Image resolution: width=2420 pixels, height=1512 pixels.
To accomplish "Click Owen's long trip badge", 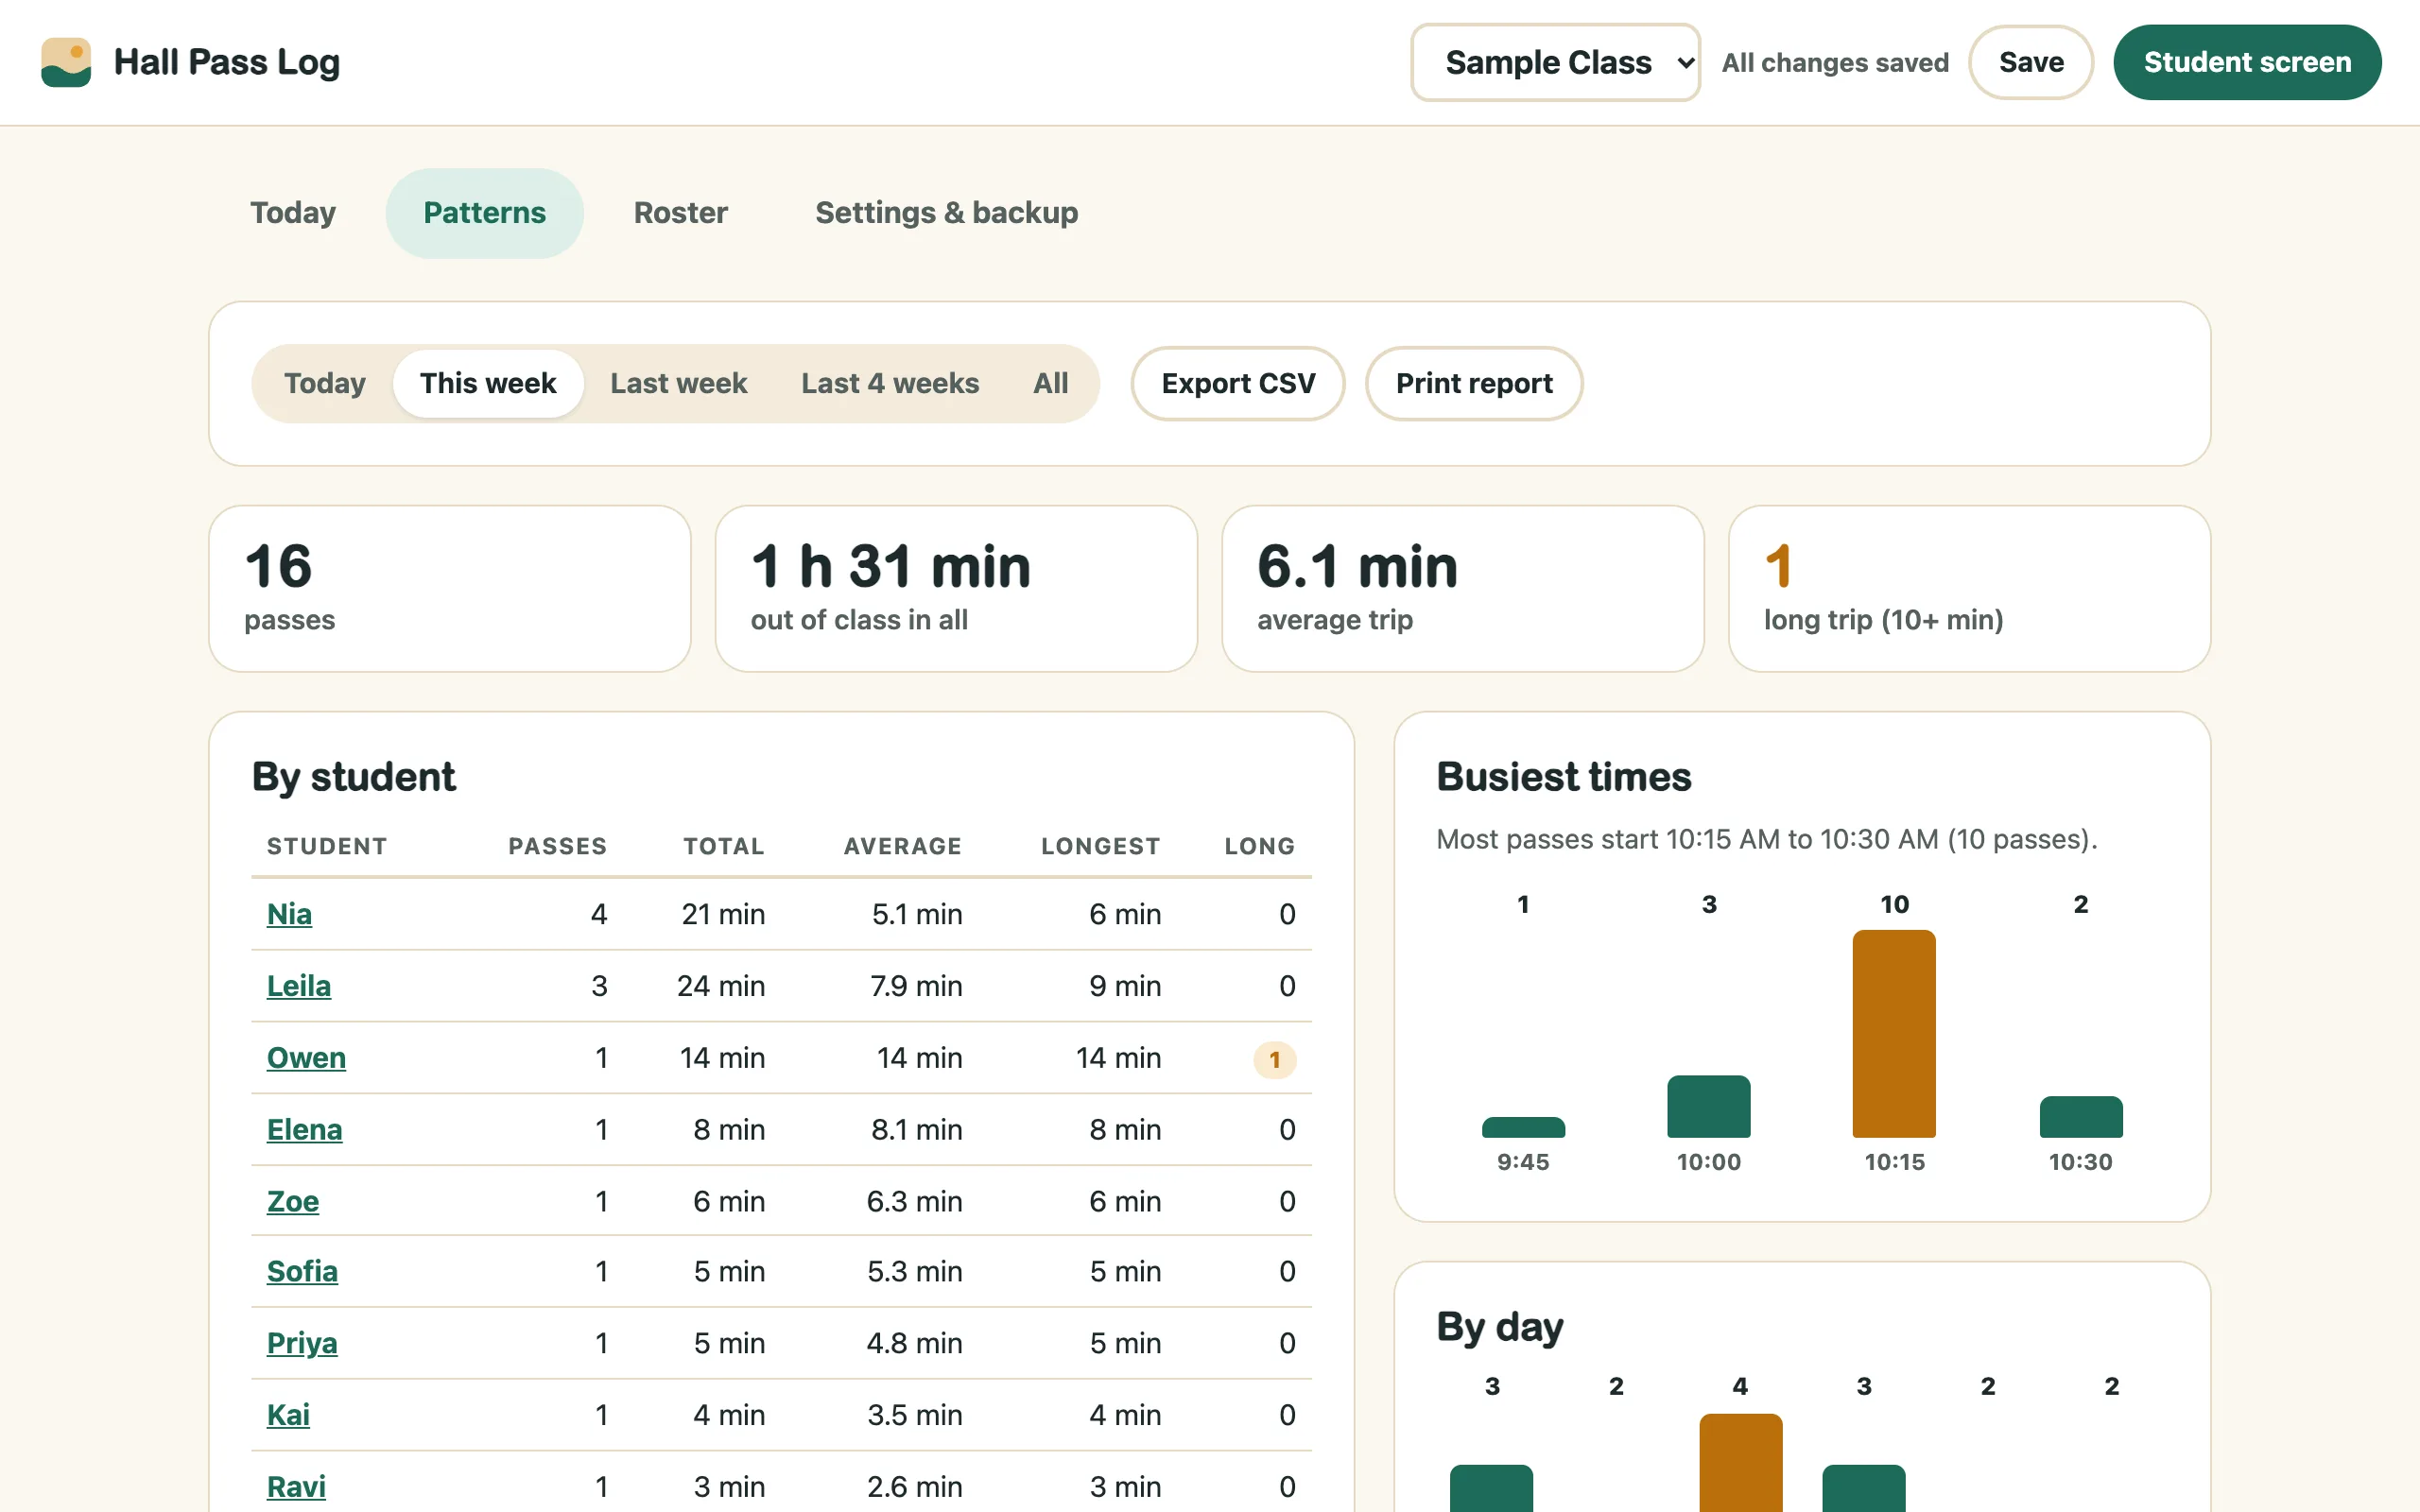I will (1274, 1060).
